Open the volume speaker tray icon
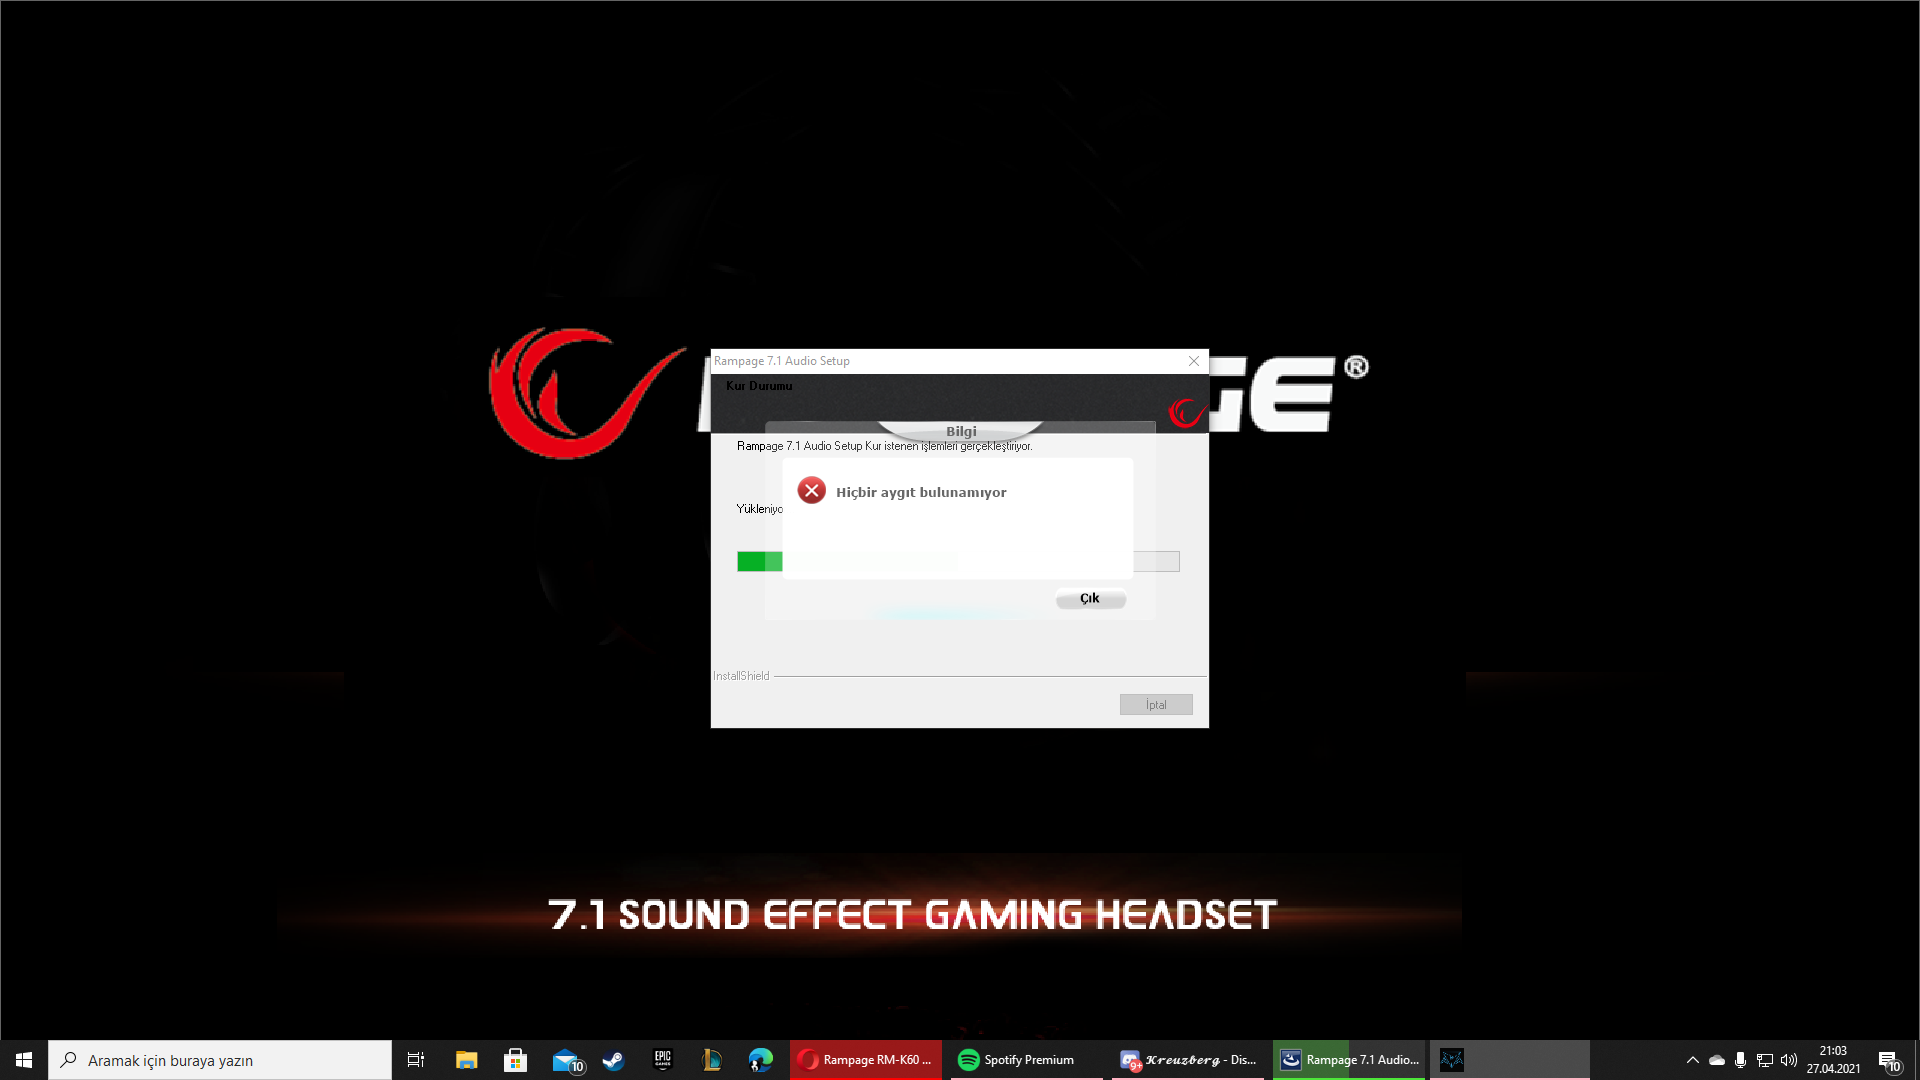1920x1080 pixels. click(x=1789, y=1060)
